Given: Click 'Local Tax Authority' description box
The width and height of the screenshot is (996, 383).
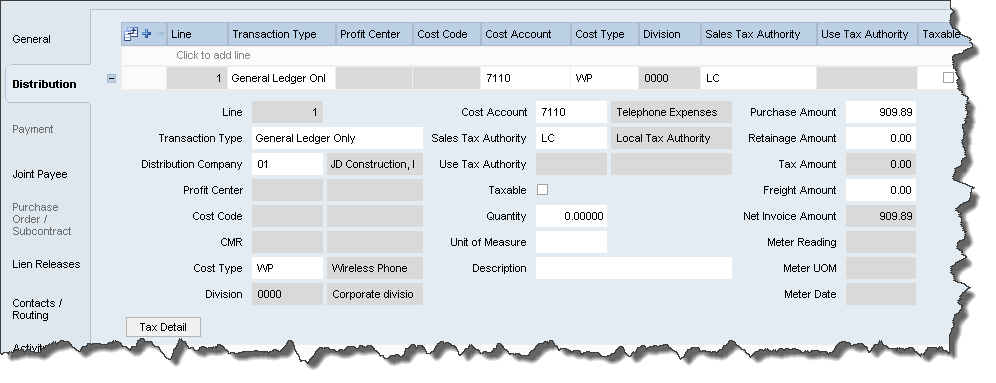Looking at the screenshot, I should (x=671, y=138).
